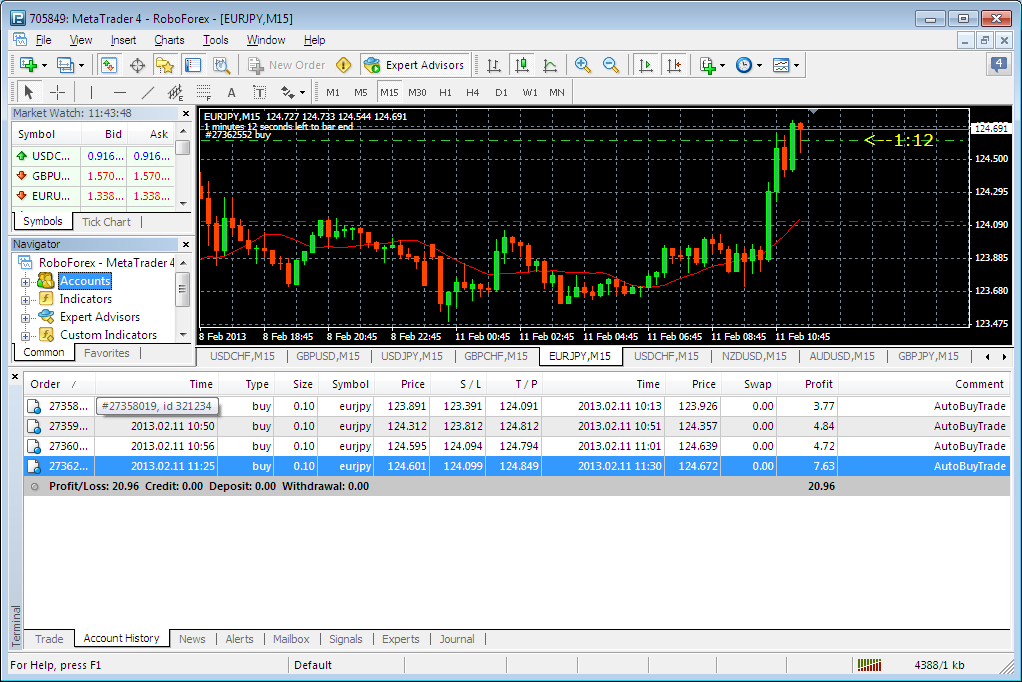Click the chat notification icon top-right

(999, 65)
